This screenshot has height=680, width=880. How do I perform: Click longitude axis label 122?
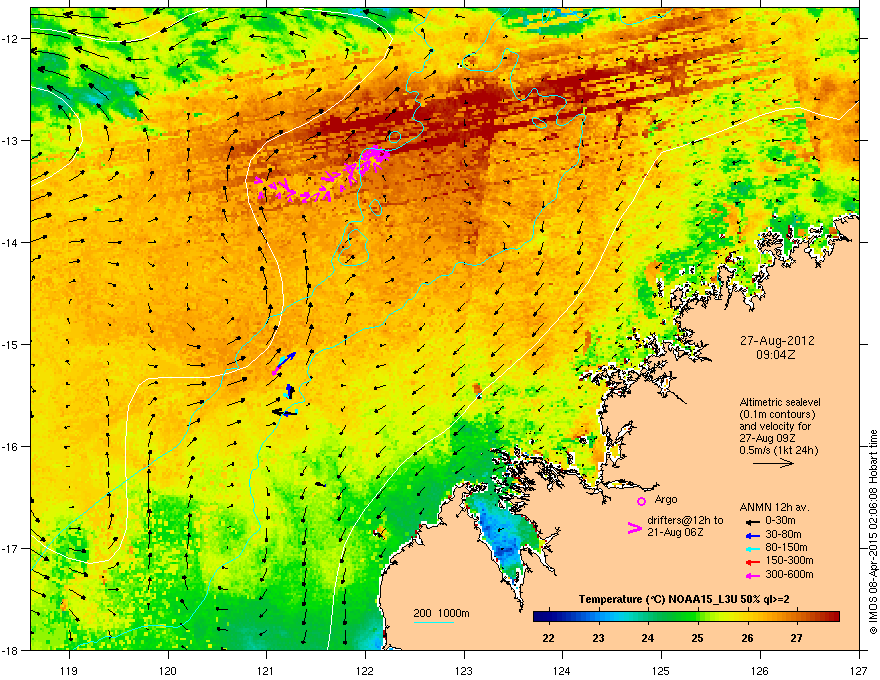(365, 671)
